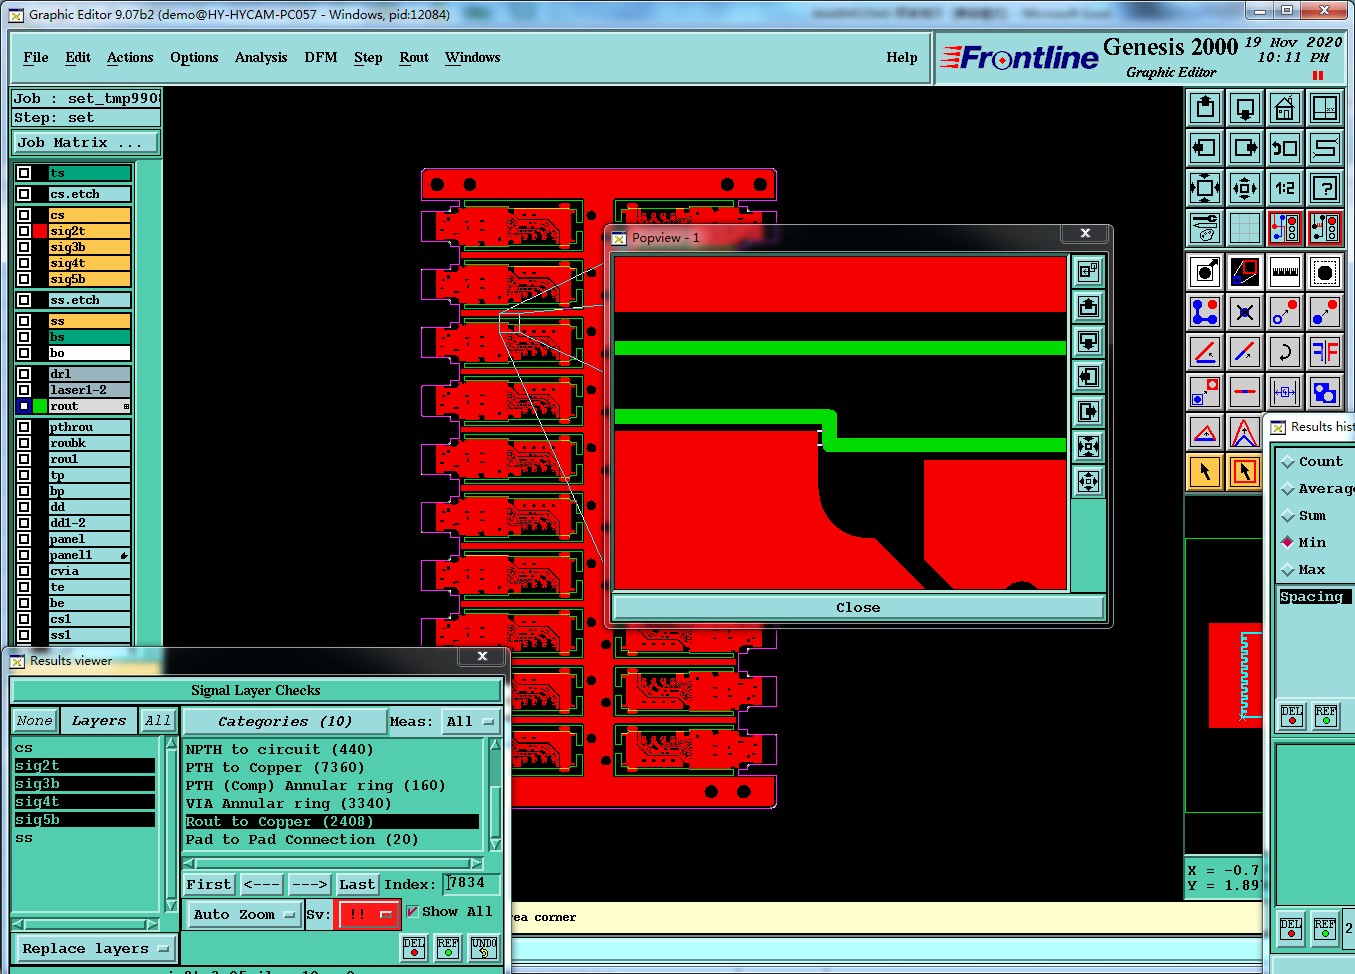Select the Spacing entry in Results history
Image resolution: width=1355 pixels, height=974 pixels.
pos(1315,596)
